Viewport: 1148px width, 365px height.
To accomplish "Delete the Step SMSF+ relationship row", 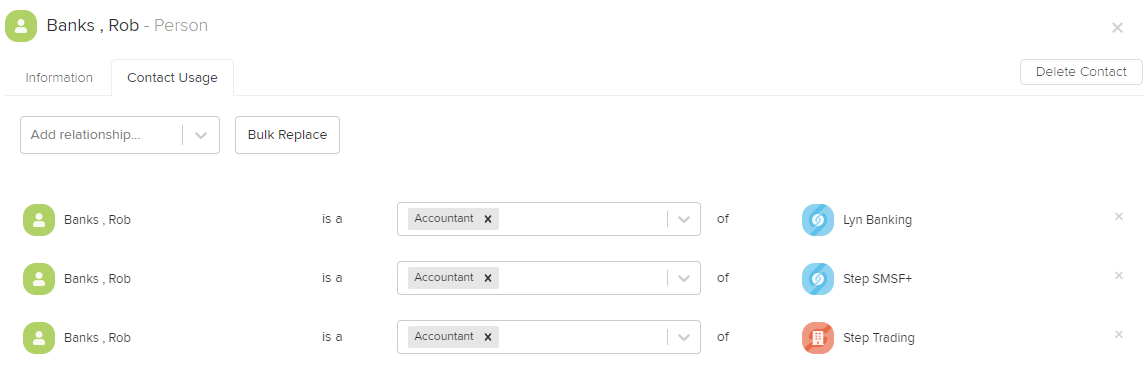I will 1119,276.
